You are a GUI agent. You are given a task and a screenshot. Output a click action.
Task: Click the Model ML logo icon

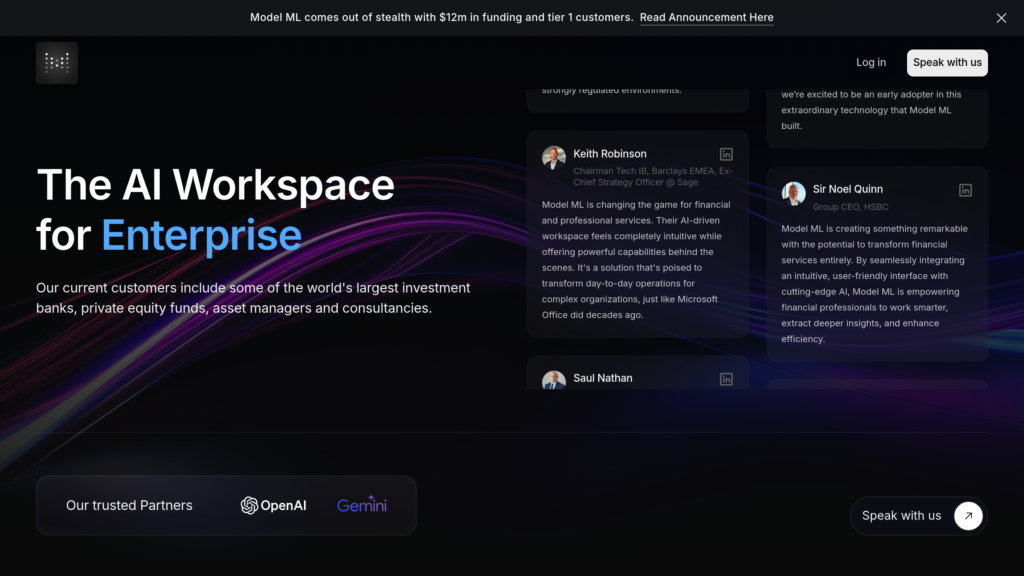pyautogui.click(x=57, y=63)
